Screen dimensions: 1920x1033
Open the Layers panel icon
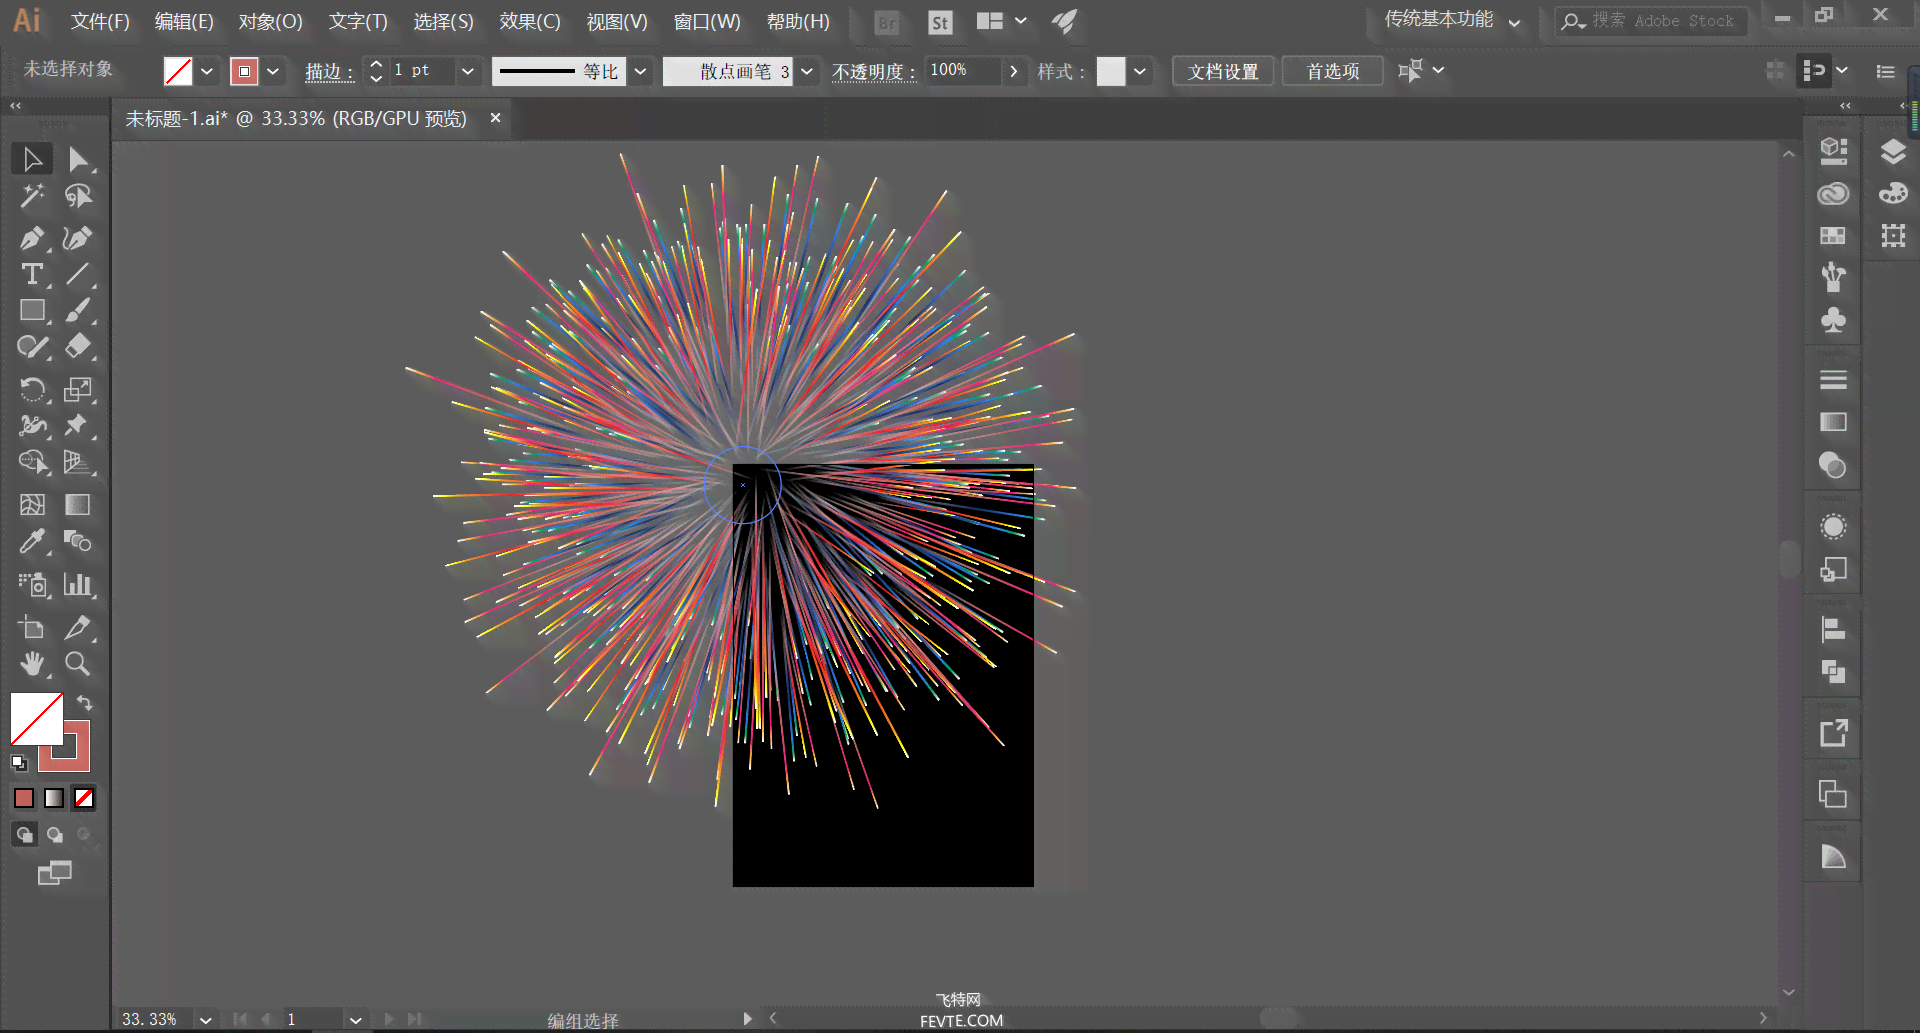[1892, 152]
